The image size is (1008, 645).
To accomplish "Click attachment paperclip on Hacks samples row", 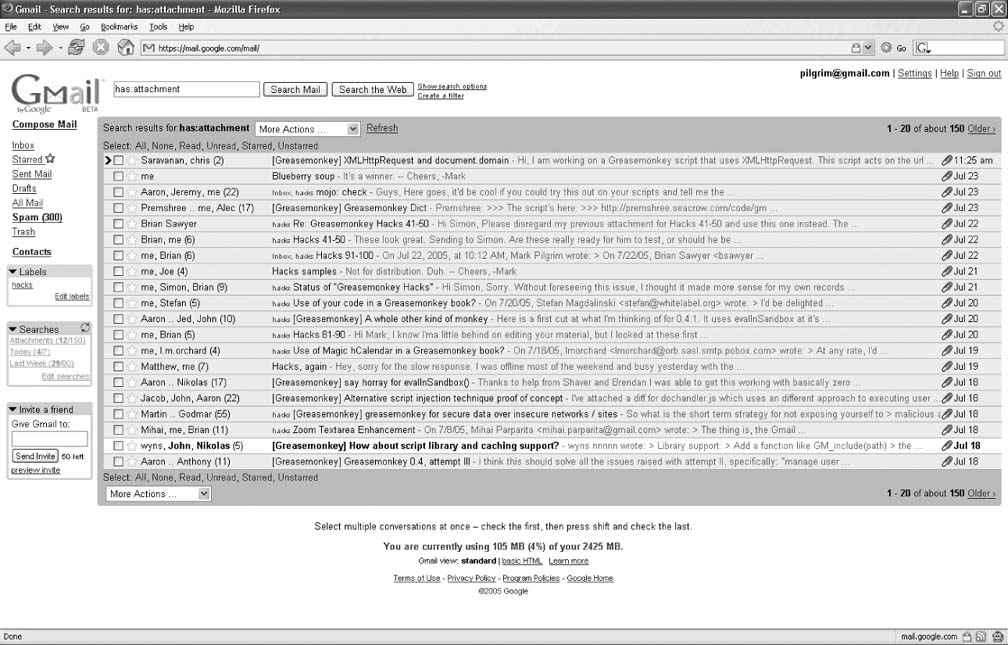I will pyautogui.click(x=946, y=271).
